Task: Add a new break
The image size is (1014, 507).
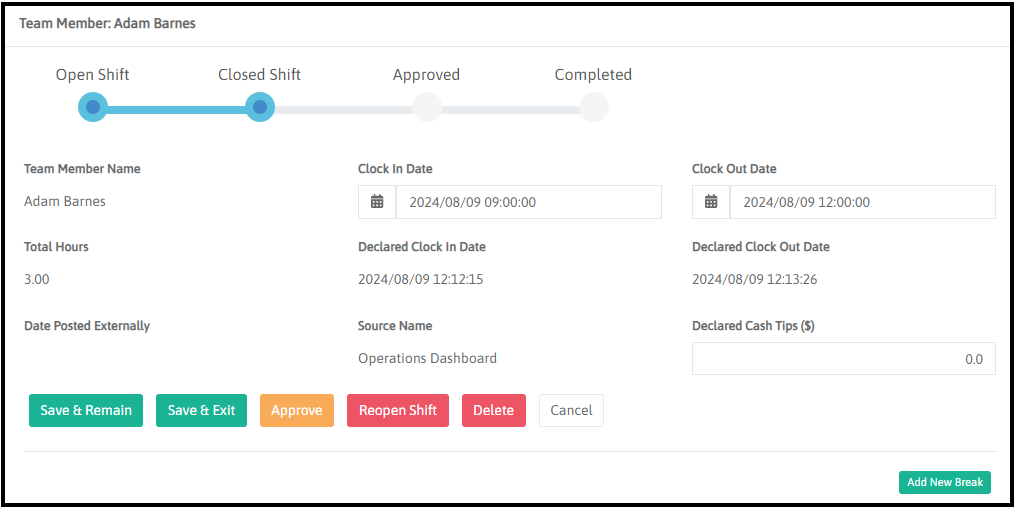Action: (x=944, y=482)
